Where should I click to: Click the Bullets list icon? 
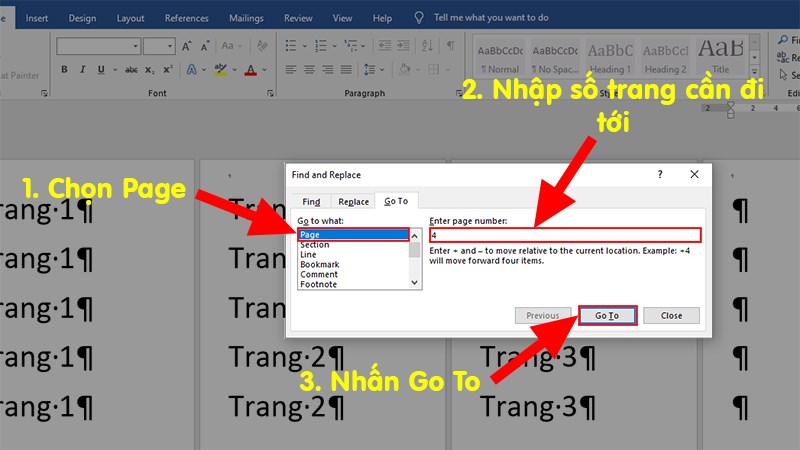291,46
